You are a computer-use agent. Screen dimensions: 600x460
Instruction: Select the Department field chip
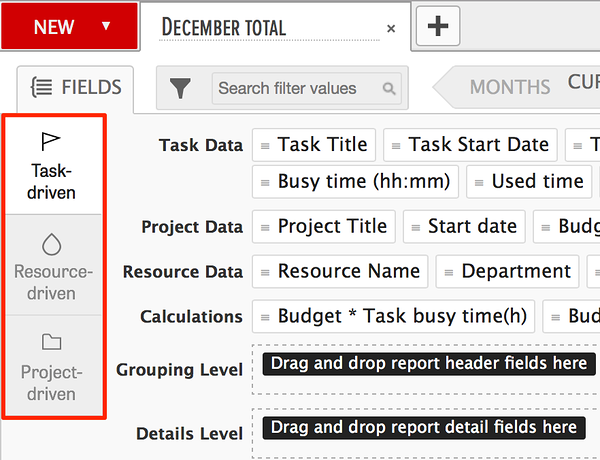[x=507, y=271]
